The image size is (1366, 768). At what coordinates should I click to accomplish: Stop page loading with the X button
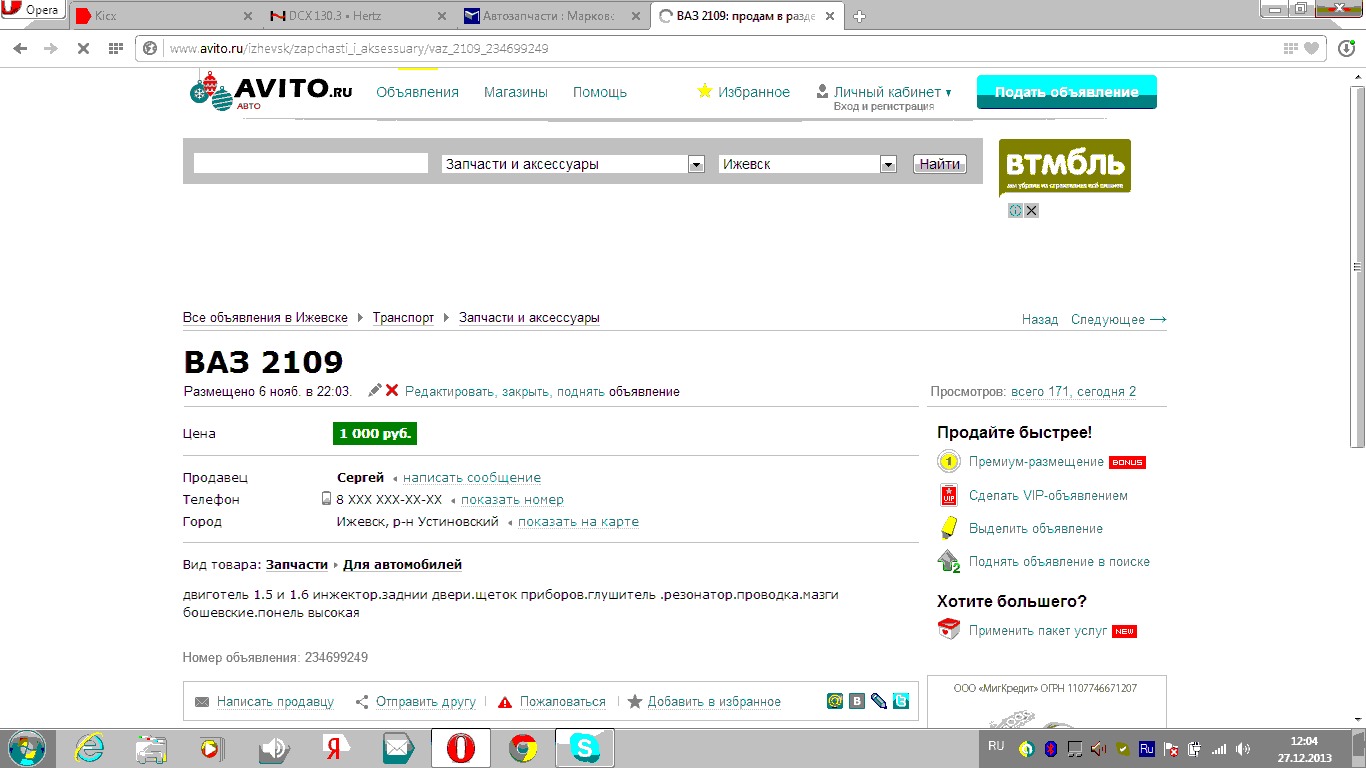(83, 48)
